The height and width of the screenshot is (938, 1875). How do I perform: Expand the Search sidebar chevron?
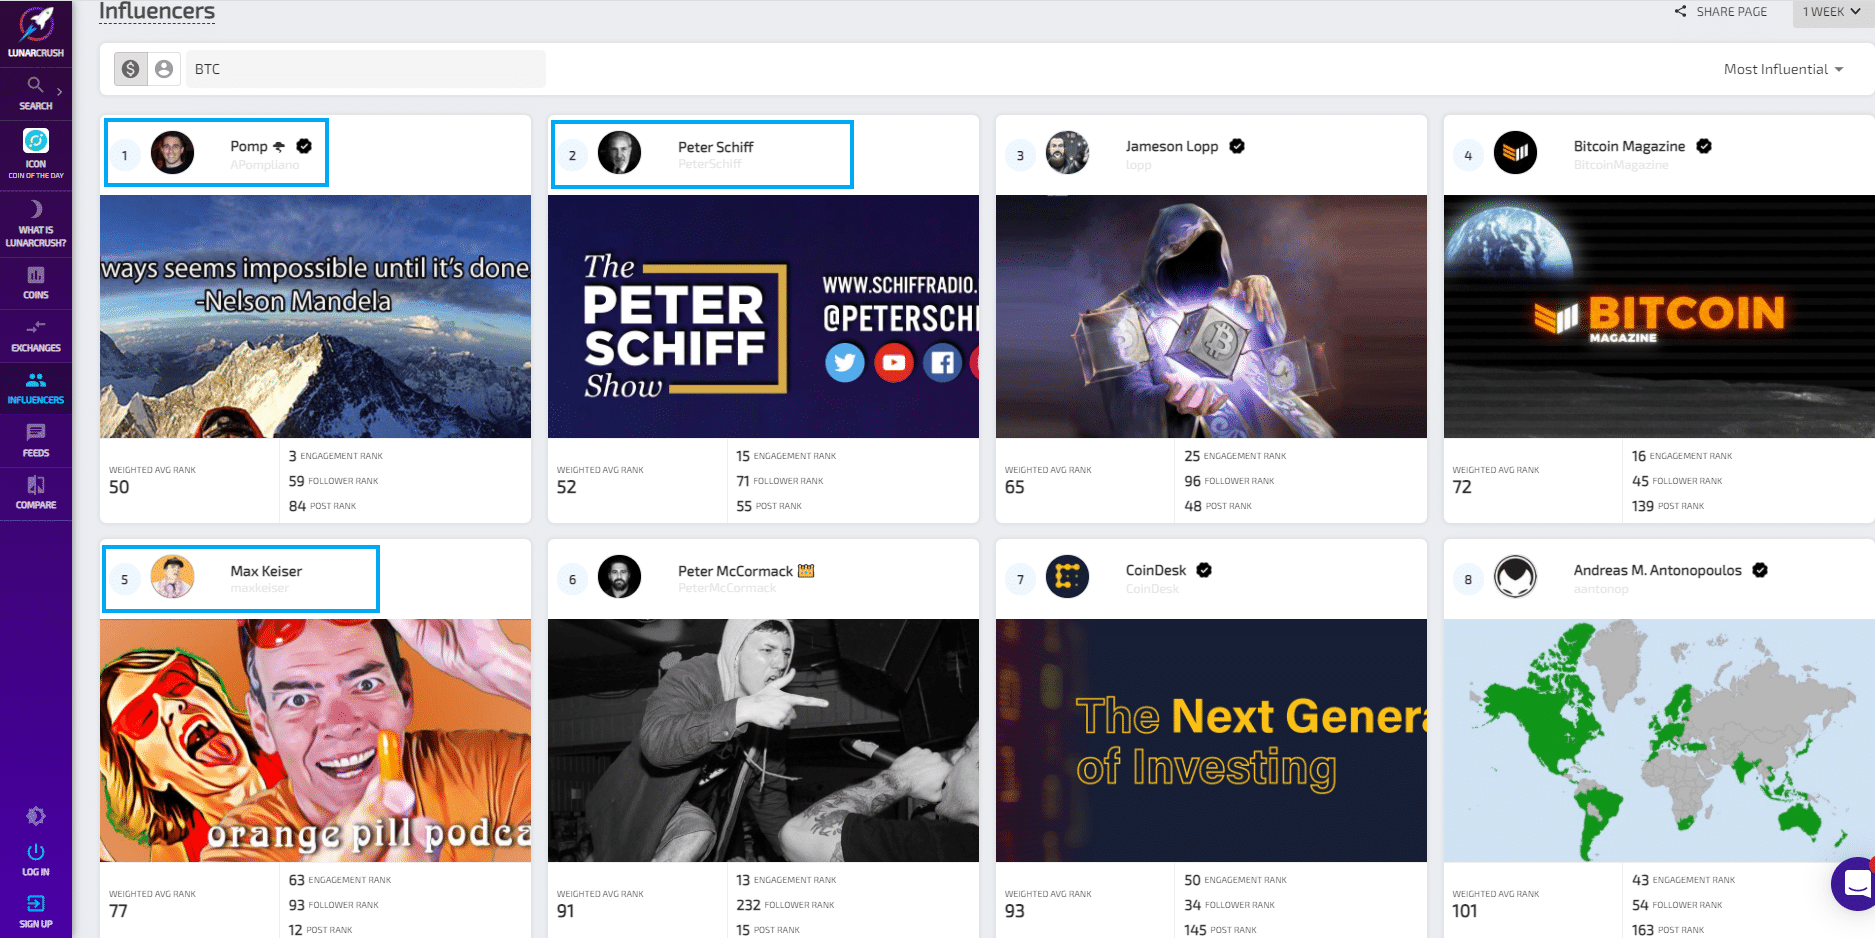tap(60, 92)
